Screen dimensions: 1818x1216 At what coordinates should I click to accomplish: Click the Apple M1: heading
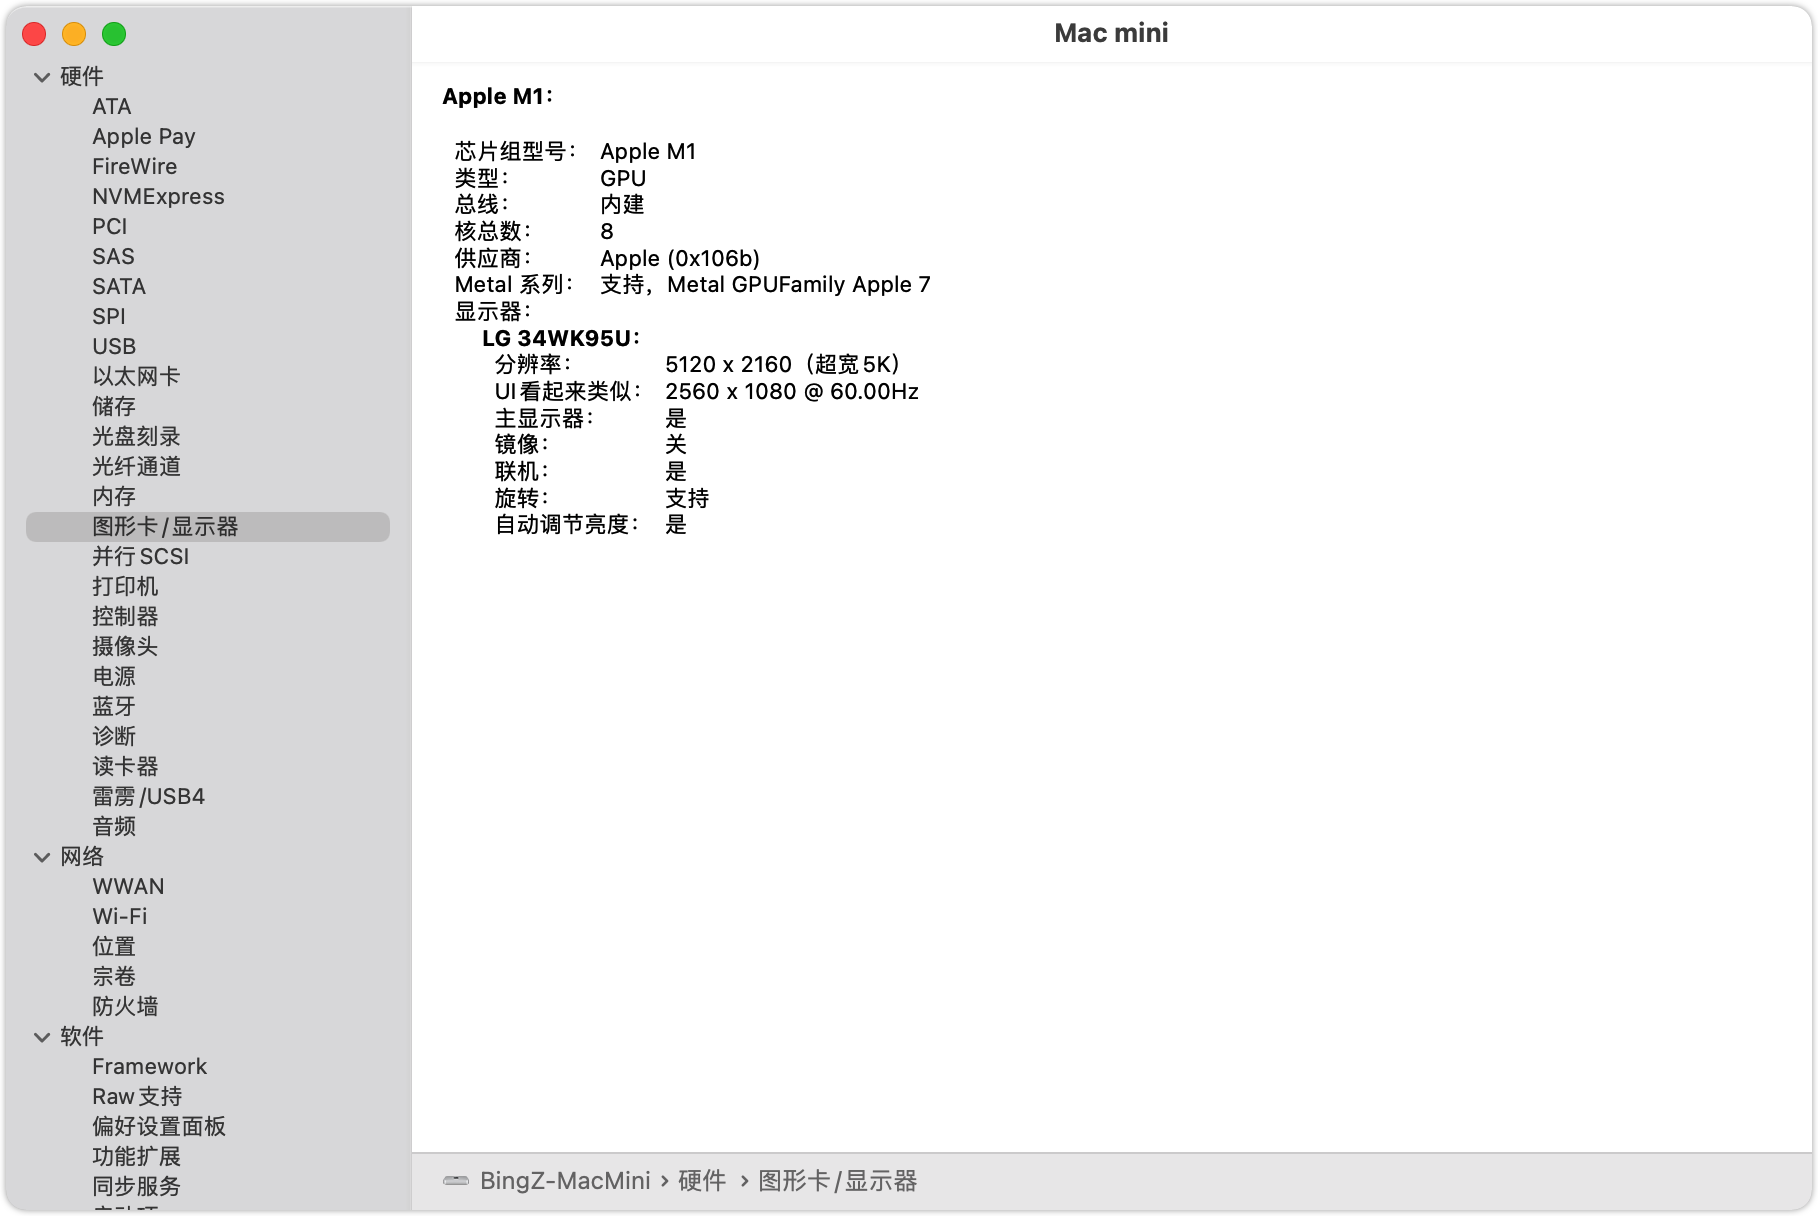498,96
